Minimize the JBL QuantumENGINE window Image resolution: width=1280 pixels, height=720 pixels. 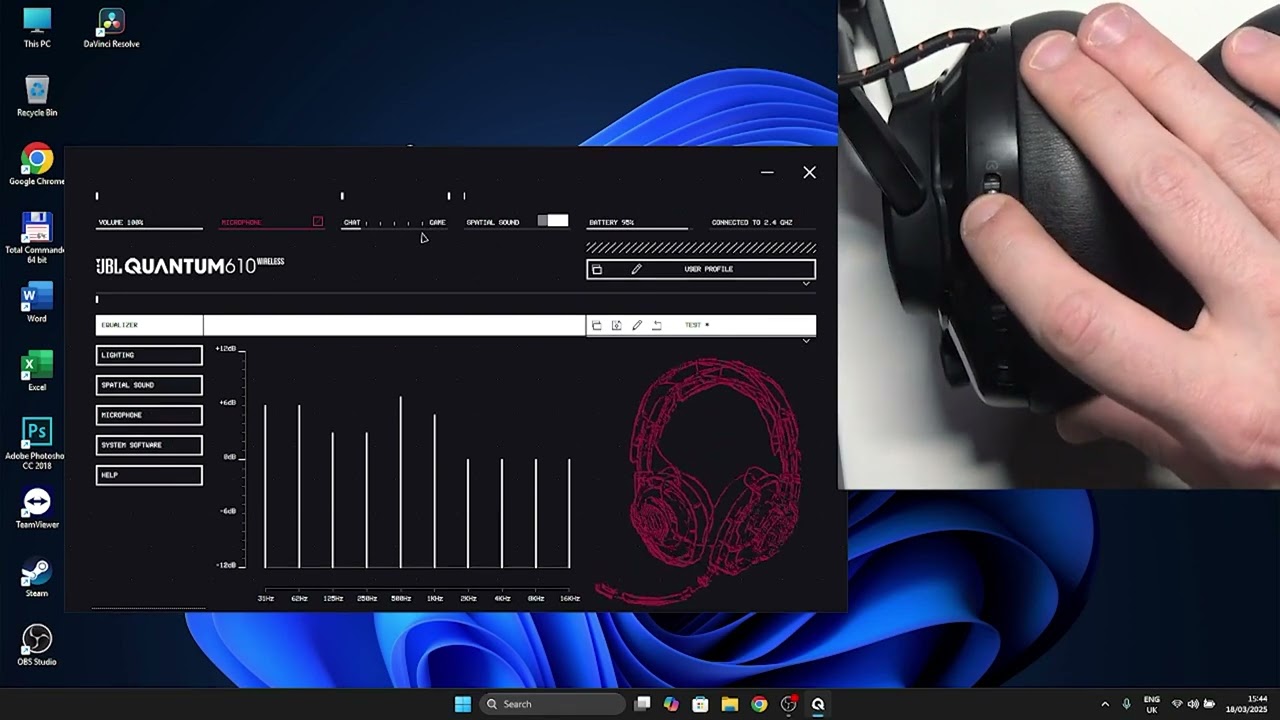pyautogui.click(x=767, y=172)
